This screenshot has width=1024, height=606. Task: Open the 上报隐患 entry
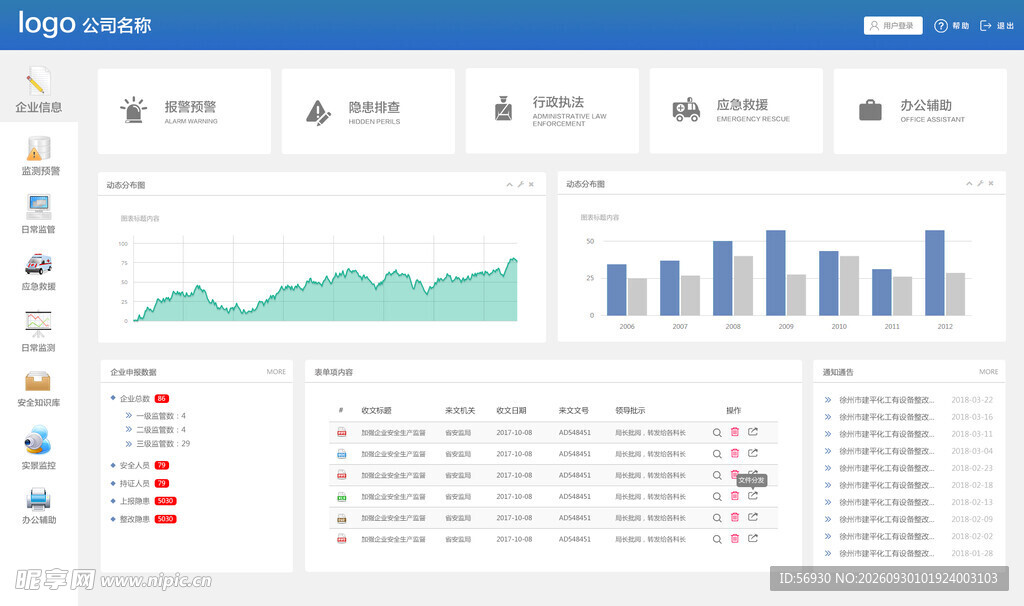[143, 501]
